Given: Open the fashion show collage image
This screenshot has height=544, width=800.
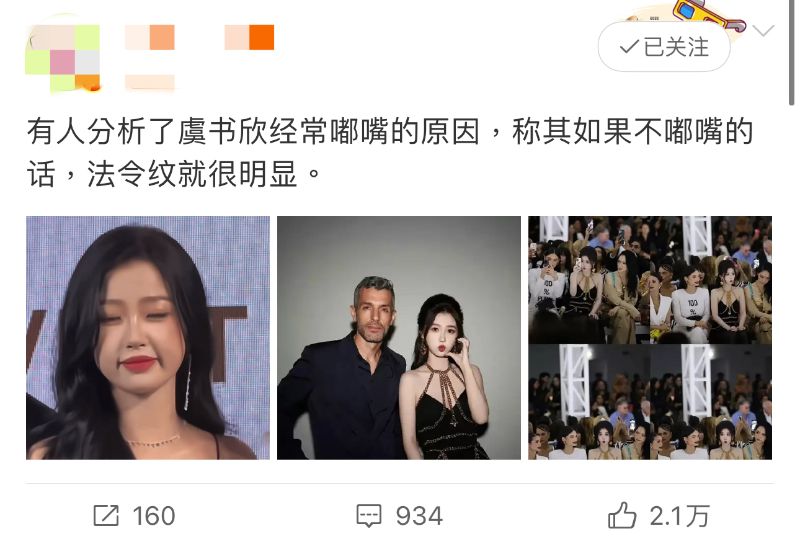Looking at the screenshot, I should coord(650,338).
